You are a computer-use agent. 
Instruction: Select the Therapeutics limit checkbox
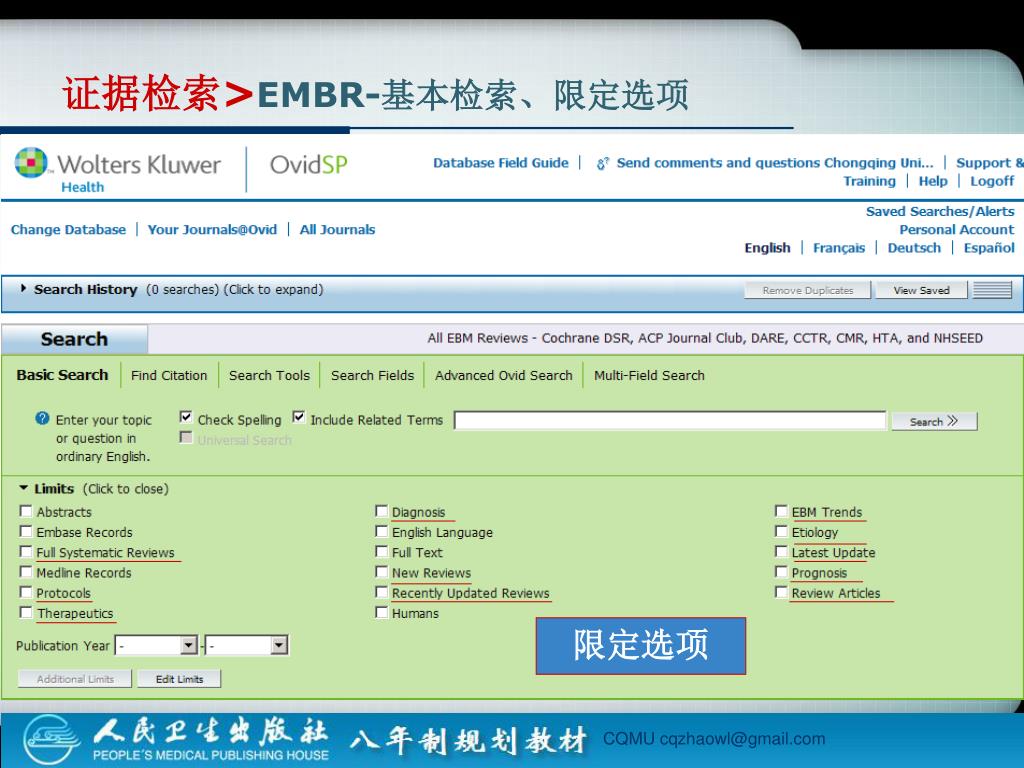(26, 612)
